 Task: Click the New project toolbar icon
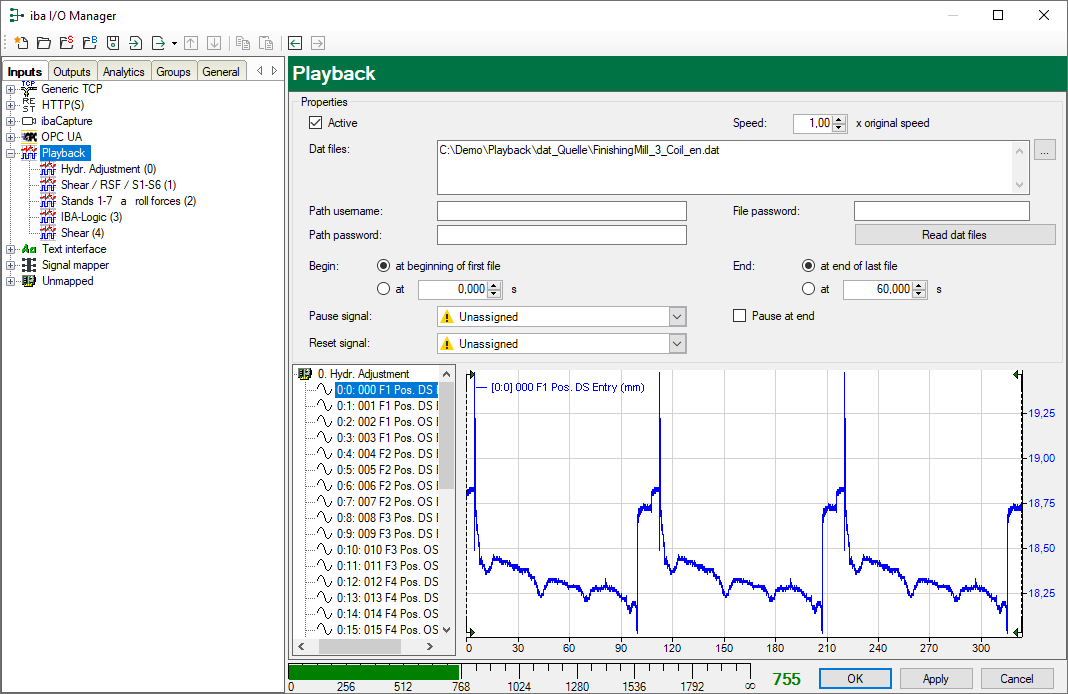[x=20, y=43]
